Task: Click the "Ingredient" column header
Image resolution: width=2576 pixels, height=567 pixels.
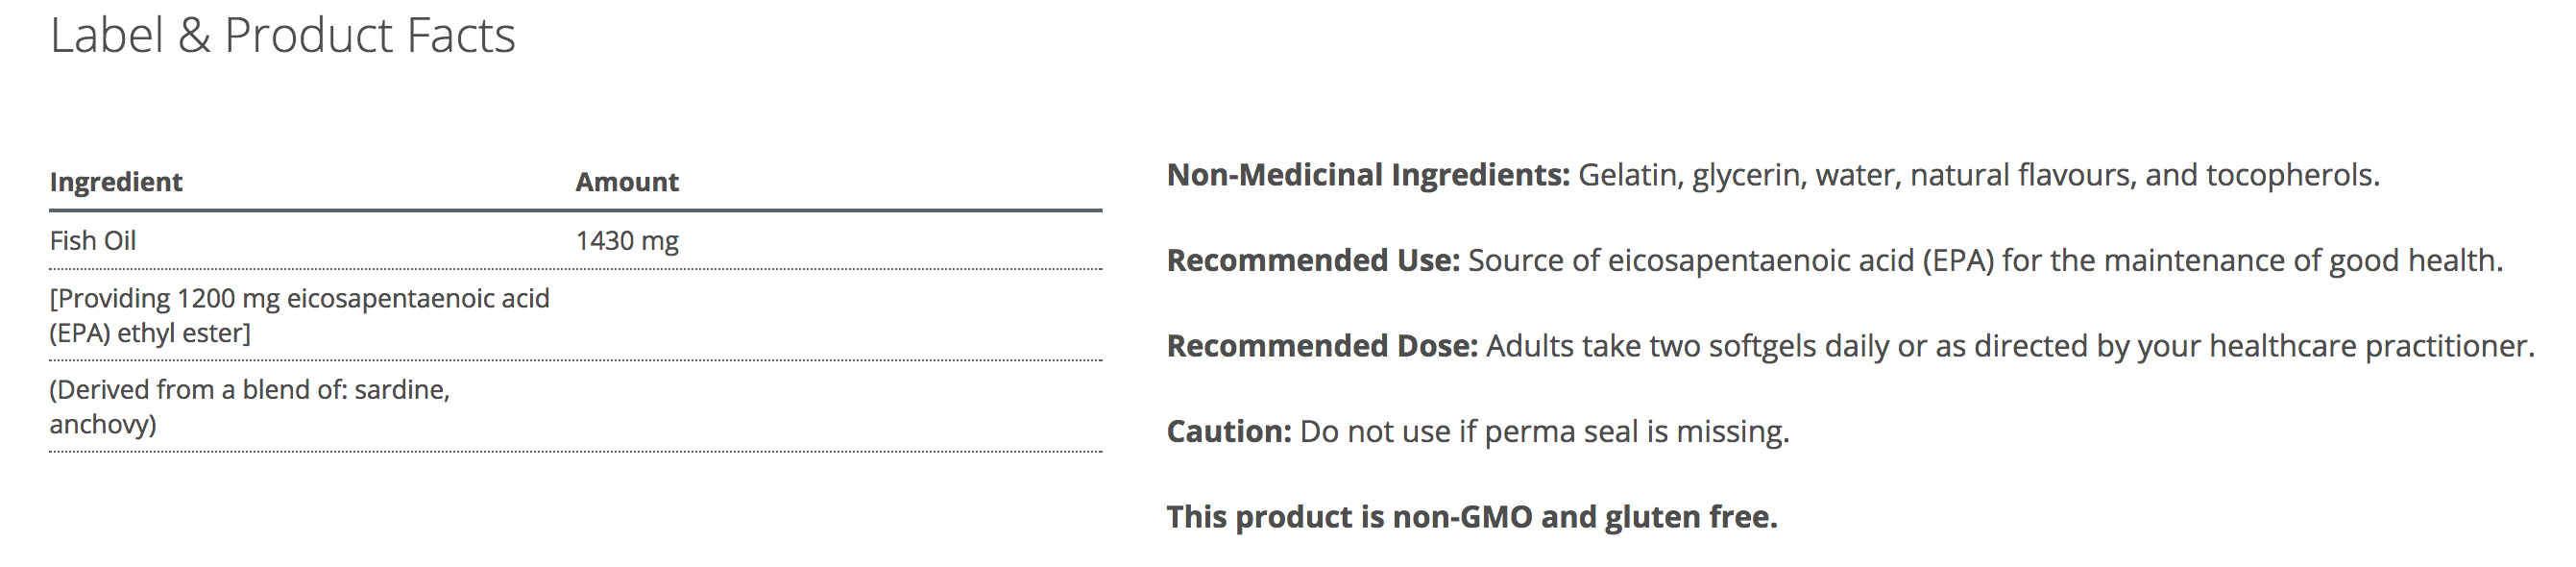Action: point(116,182)
